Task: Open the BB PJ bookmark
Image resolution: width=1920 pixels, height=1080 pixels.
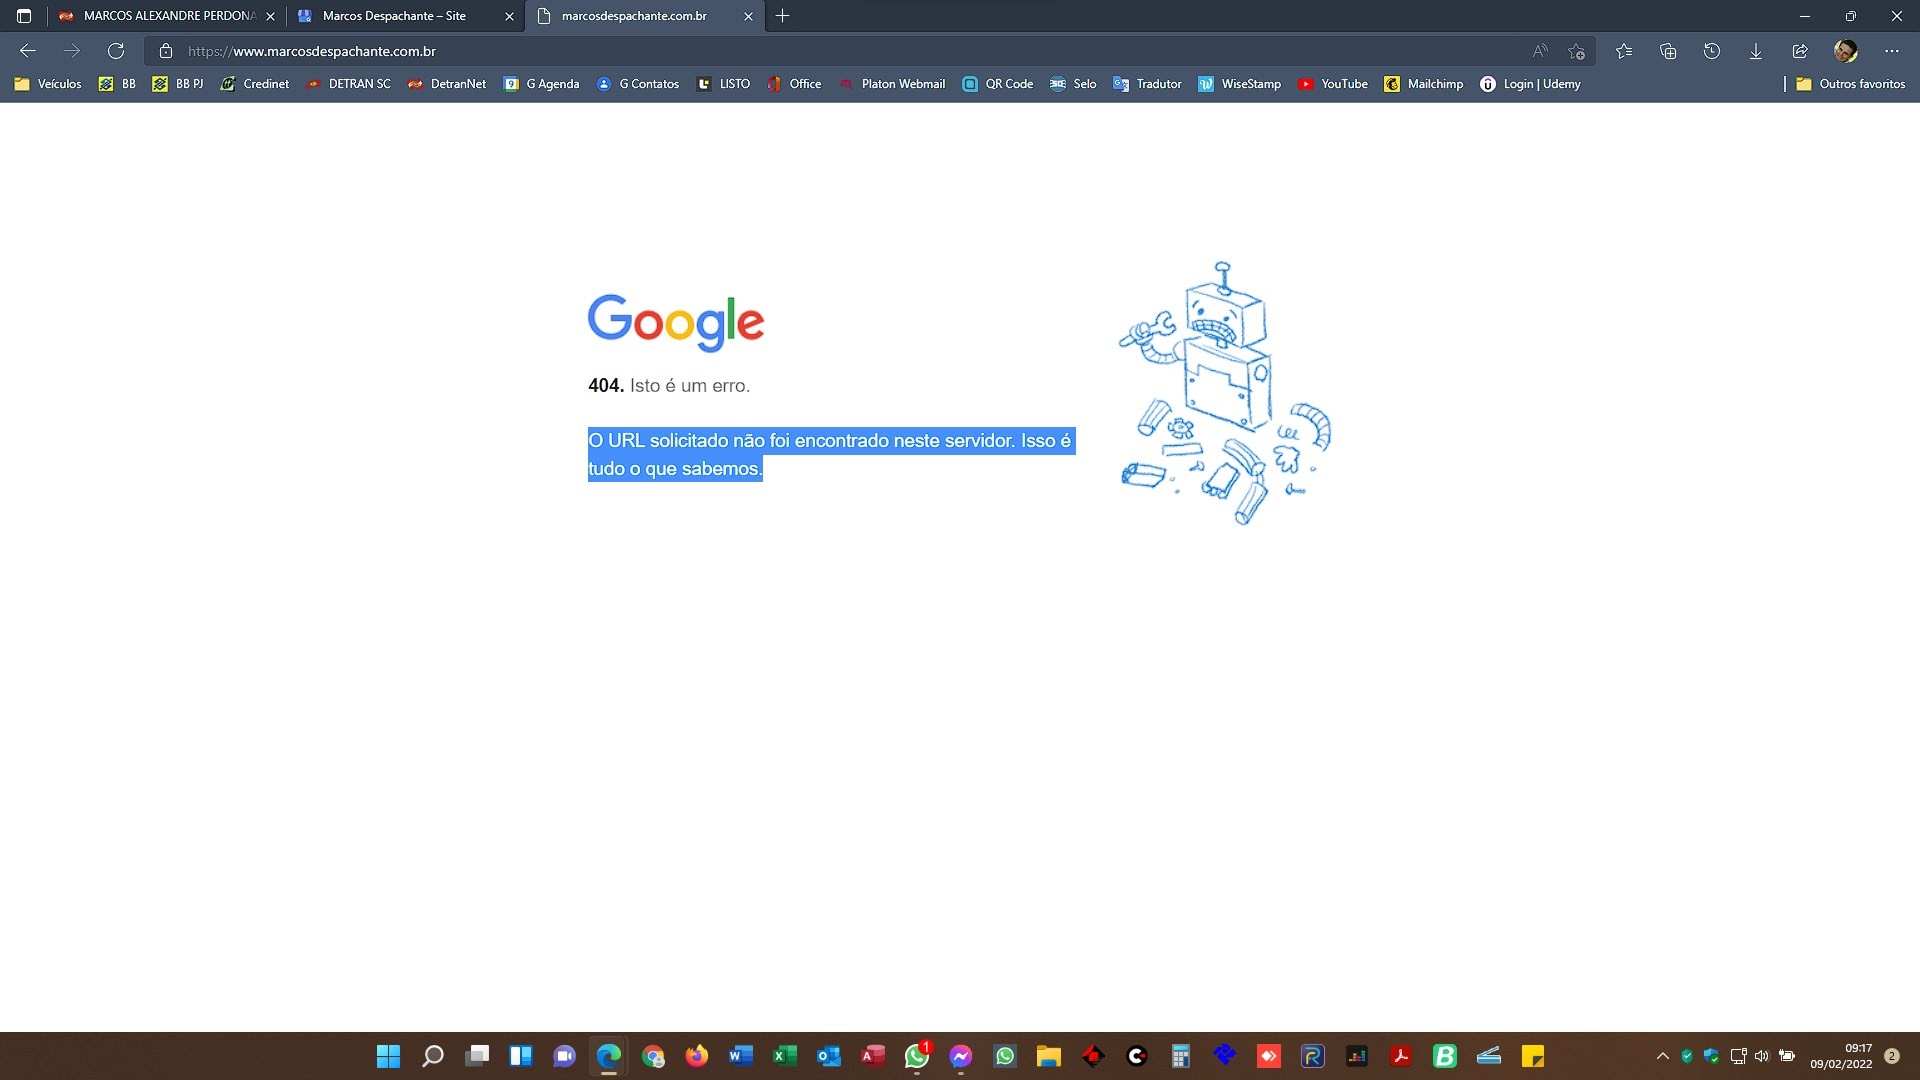Action: click(x=178, y=84)
